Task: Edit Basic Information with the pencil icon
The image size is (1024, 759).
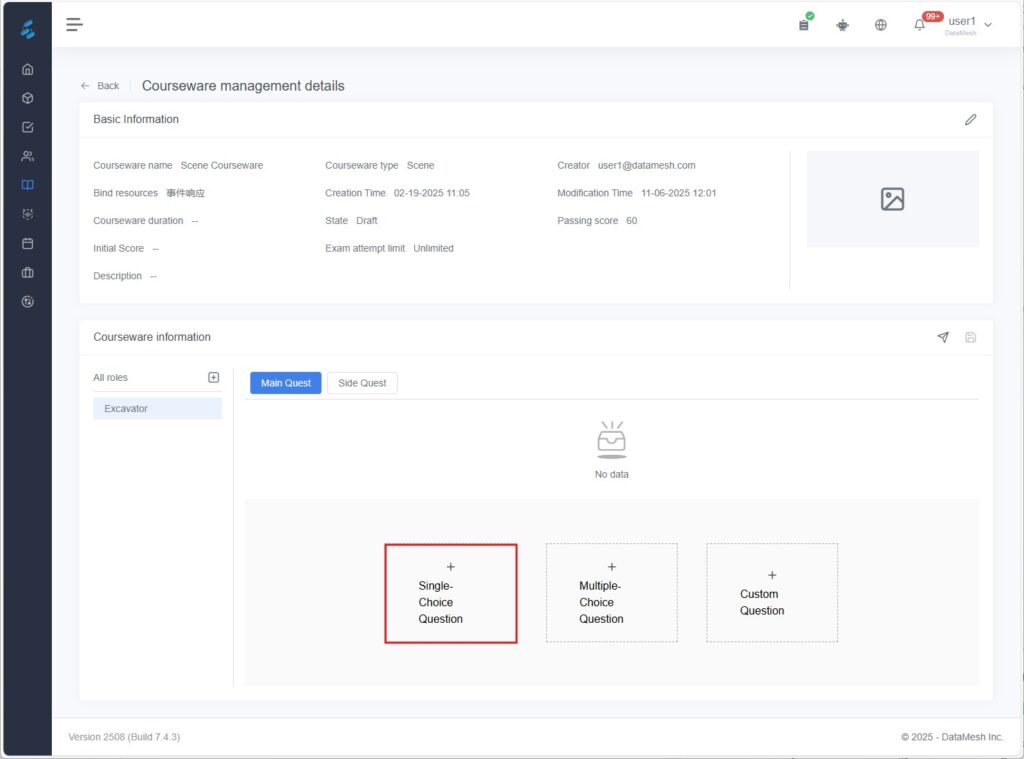Action: tap(970, 120)
